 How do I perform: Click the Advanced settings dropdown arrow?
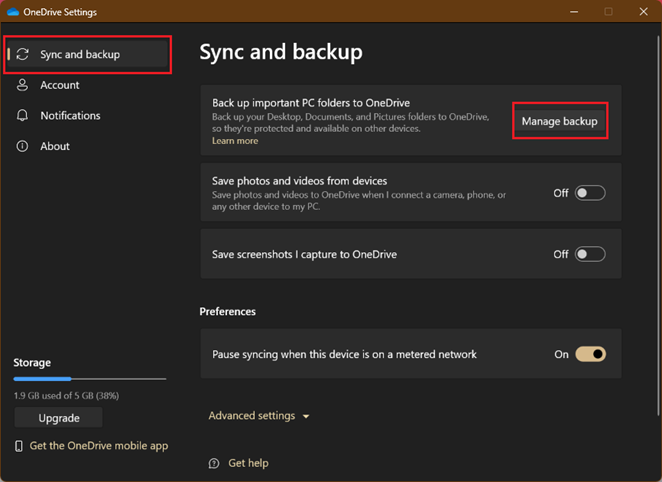[x=306, y=417]
